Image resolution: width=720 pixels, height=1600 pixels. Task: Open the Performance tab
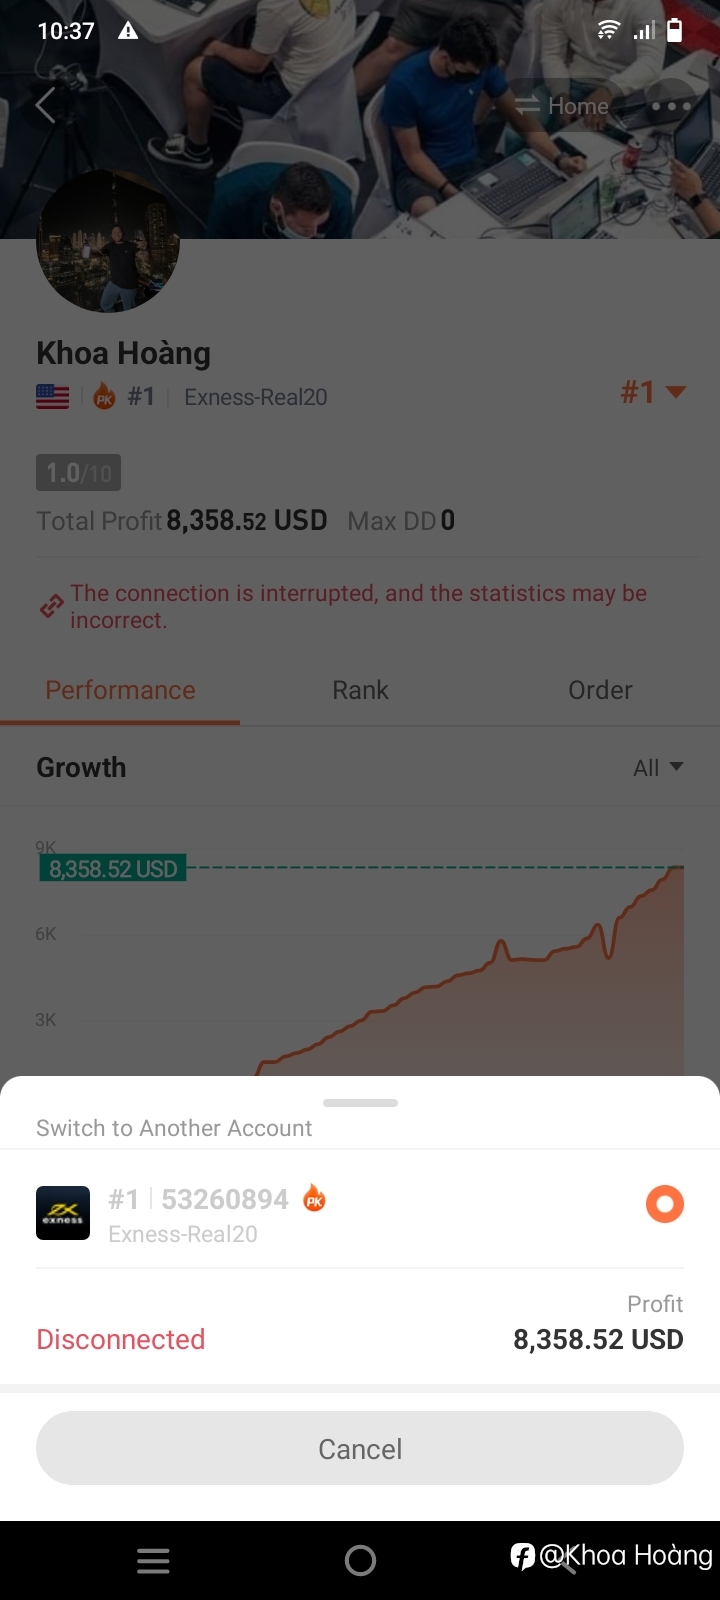coord(120,690)
